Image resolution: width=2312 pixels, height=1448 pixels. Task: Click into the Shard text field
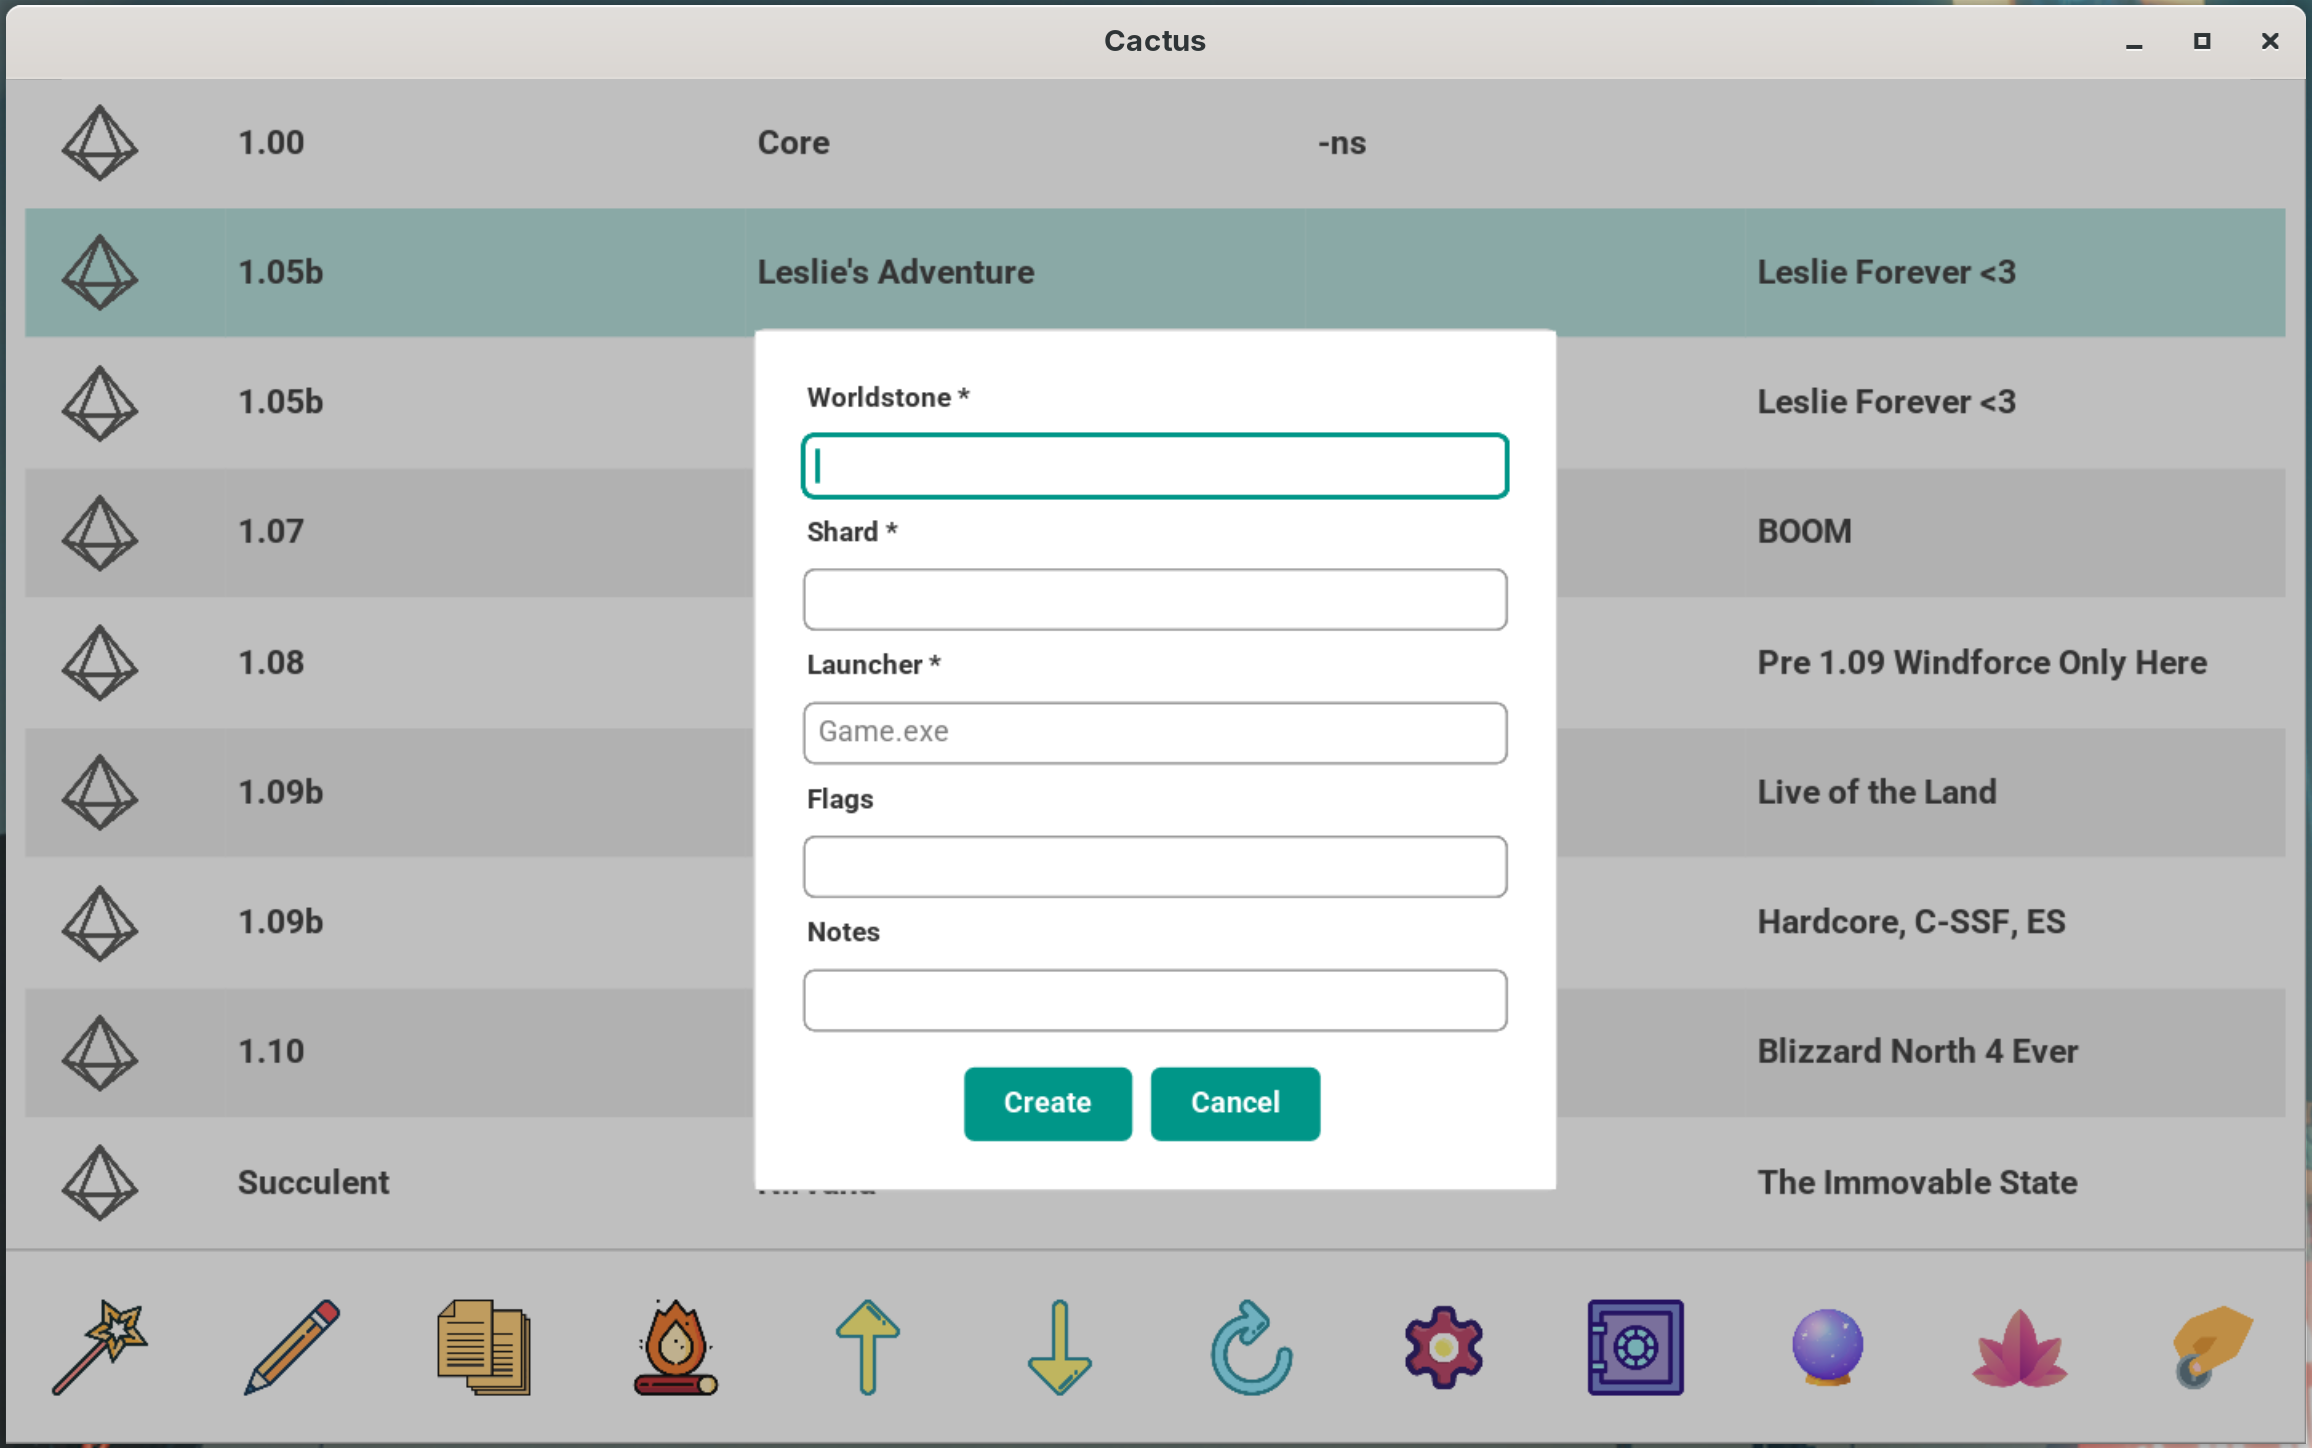[x=1155, y=600]
